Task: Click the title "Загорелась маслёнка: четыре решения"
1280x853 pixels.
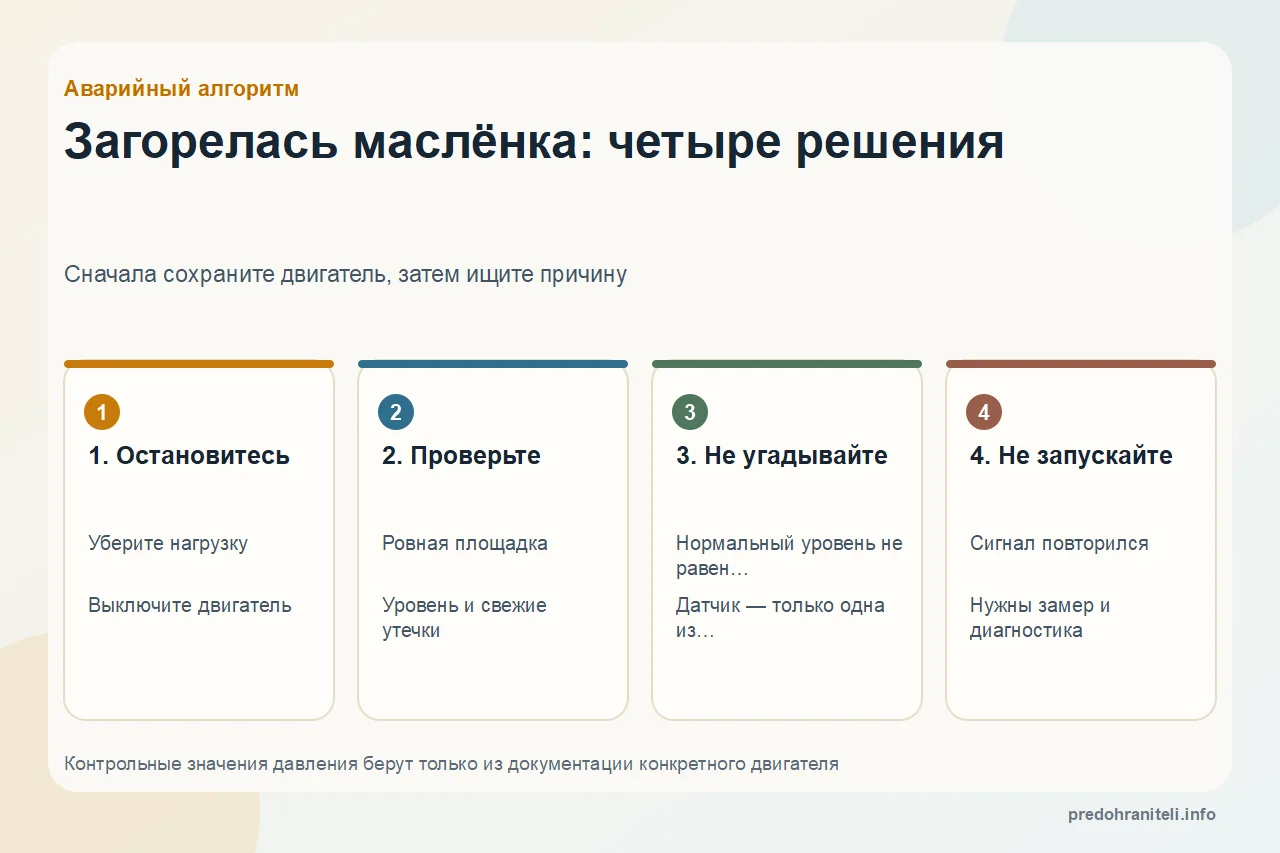Action: tap(534, 142)
